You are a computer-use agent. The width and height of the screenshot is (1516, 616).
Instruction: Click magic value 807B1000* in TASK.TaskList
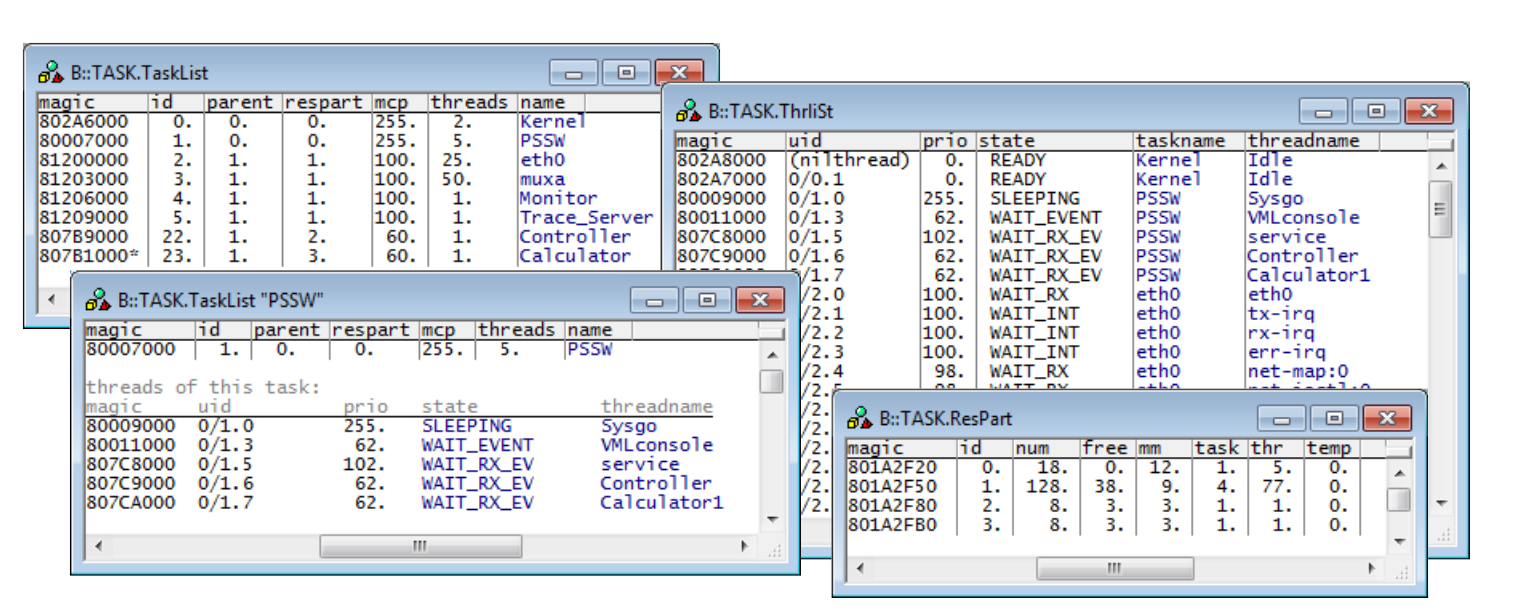[x=88, y=255]
